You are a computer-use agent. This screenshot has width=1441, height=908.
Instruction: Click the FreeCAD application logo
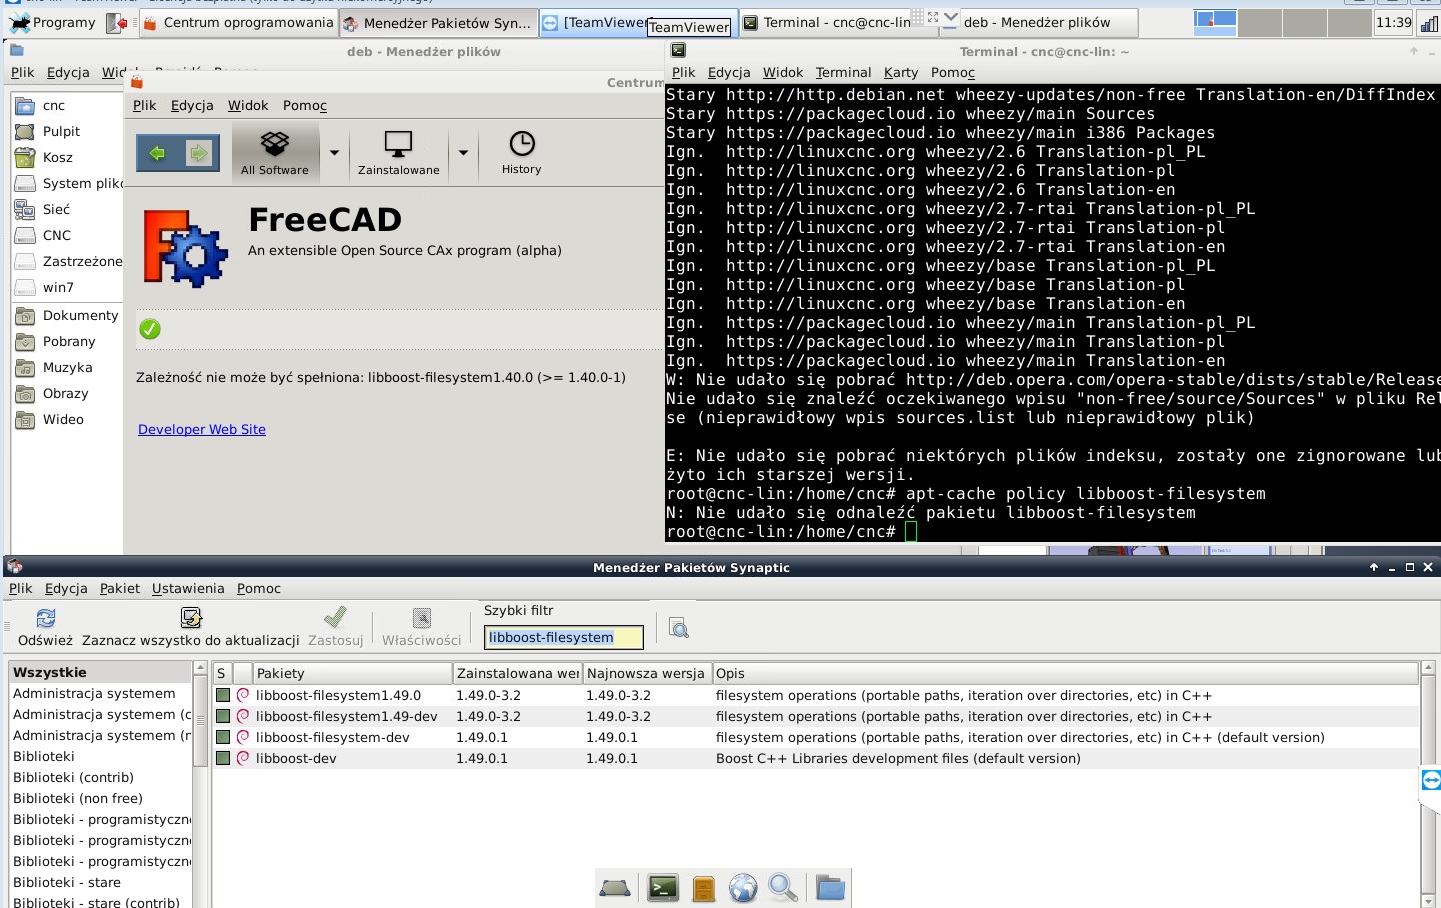(x=185, y=247)
